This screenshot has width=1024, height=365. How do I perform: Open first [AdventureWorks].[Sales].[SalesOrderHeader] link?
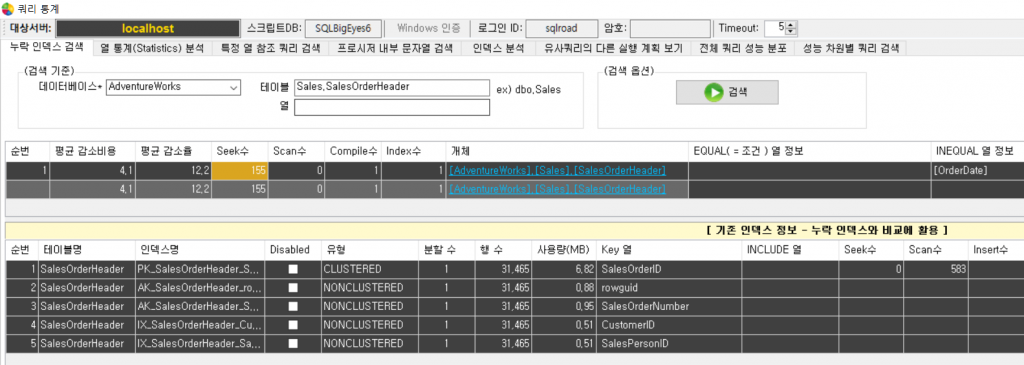click(x=557, y=170)
